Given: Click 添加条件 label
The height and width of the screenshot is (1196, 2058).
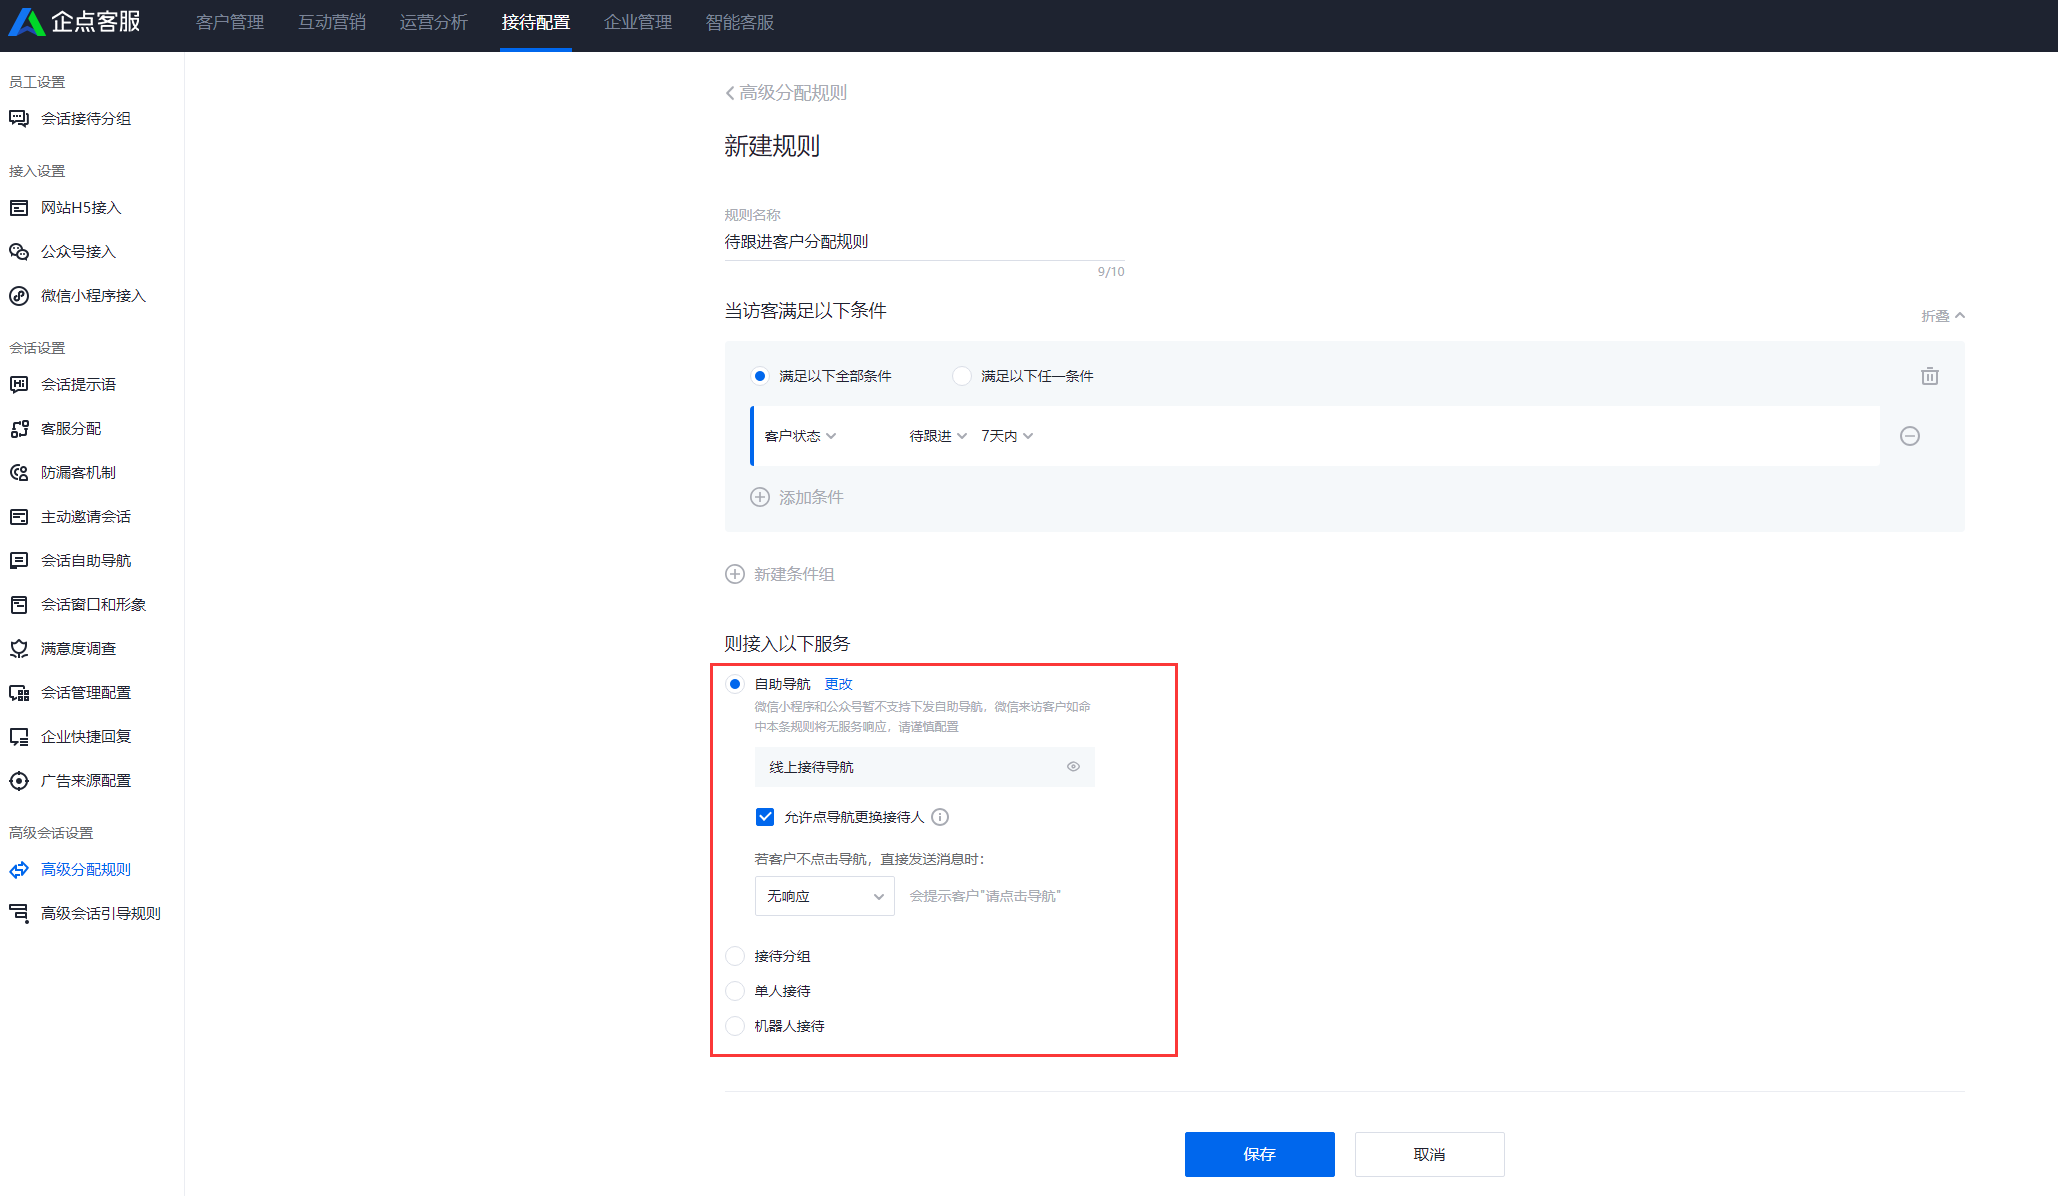Looking at the screenshot, I should [812, 497].
